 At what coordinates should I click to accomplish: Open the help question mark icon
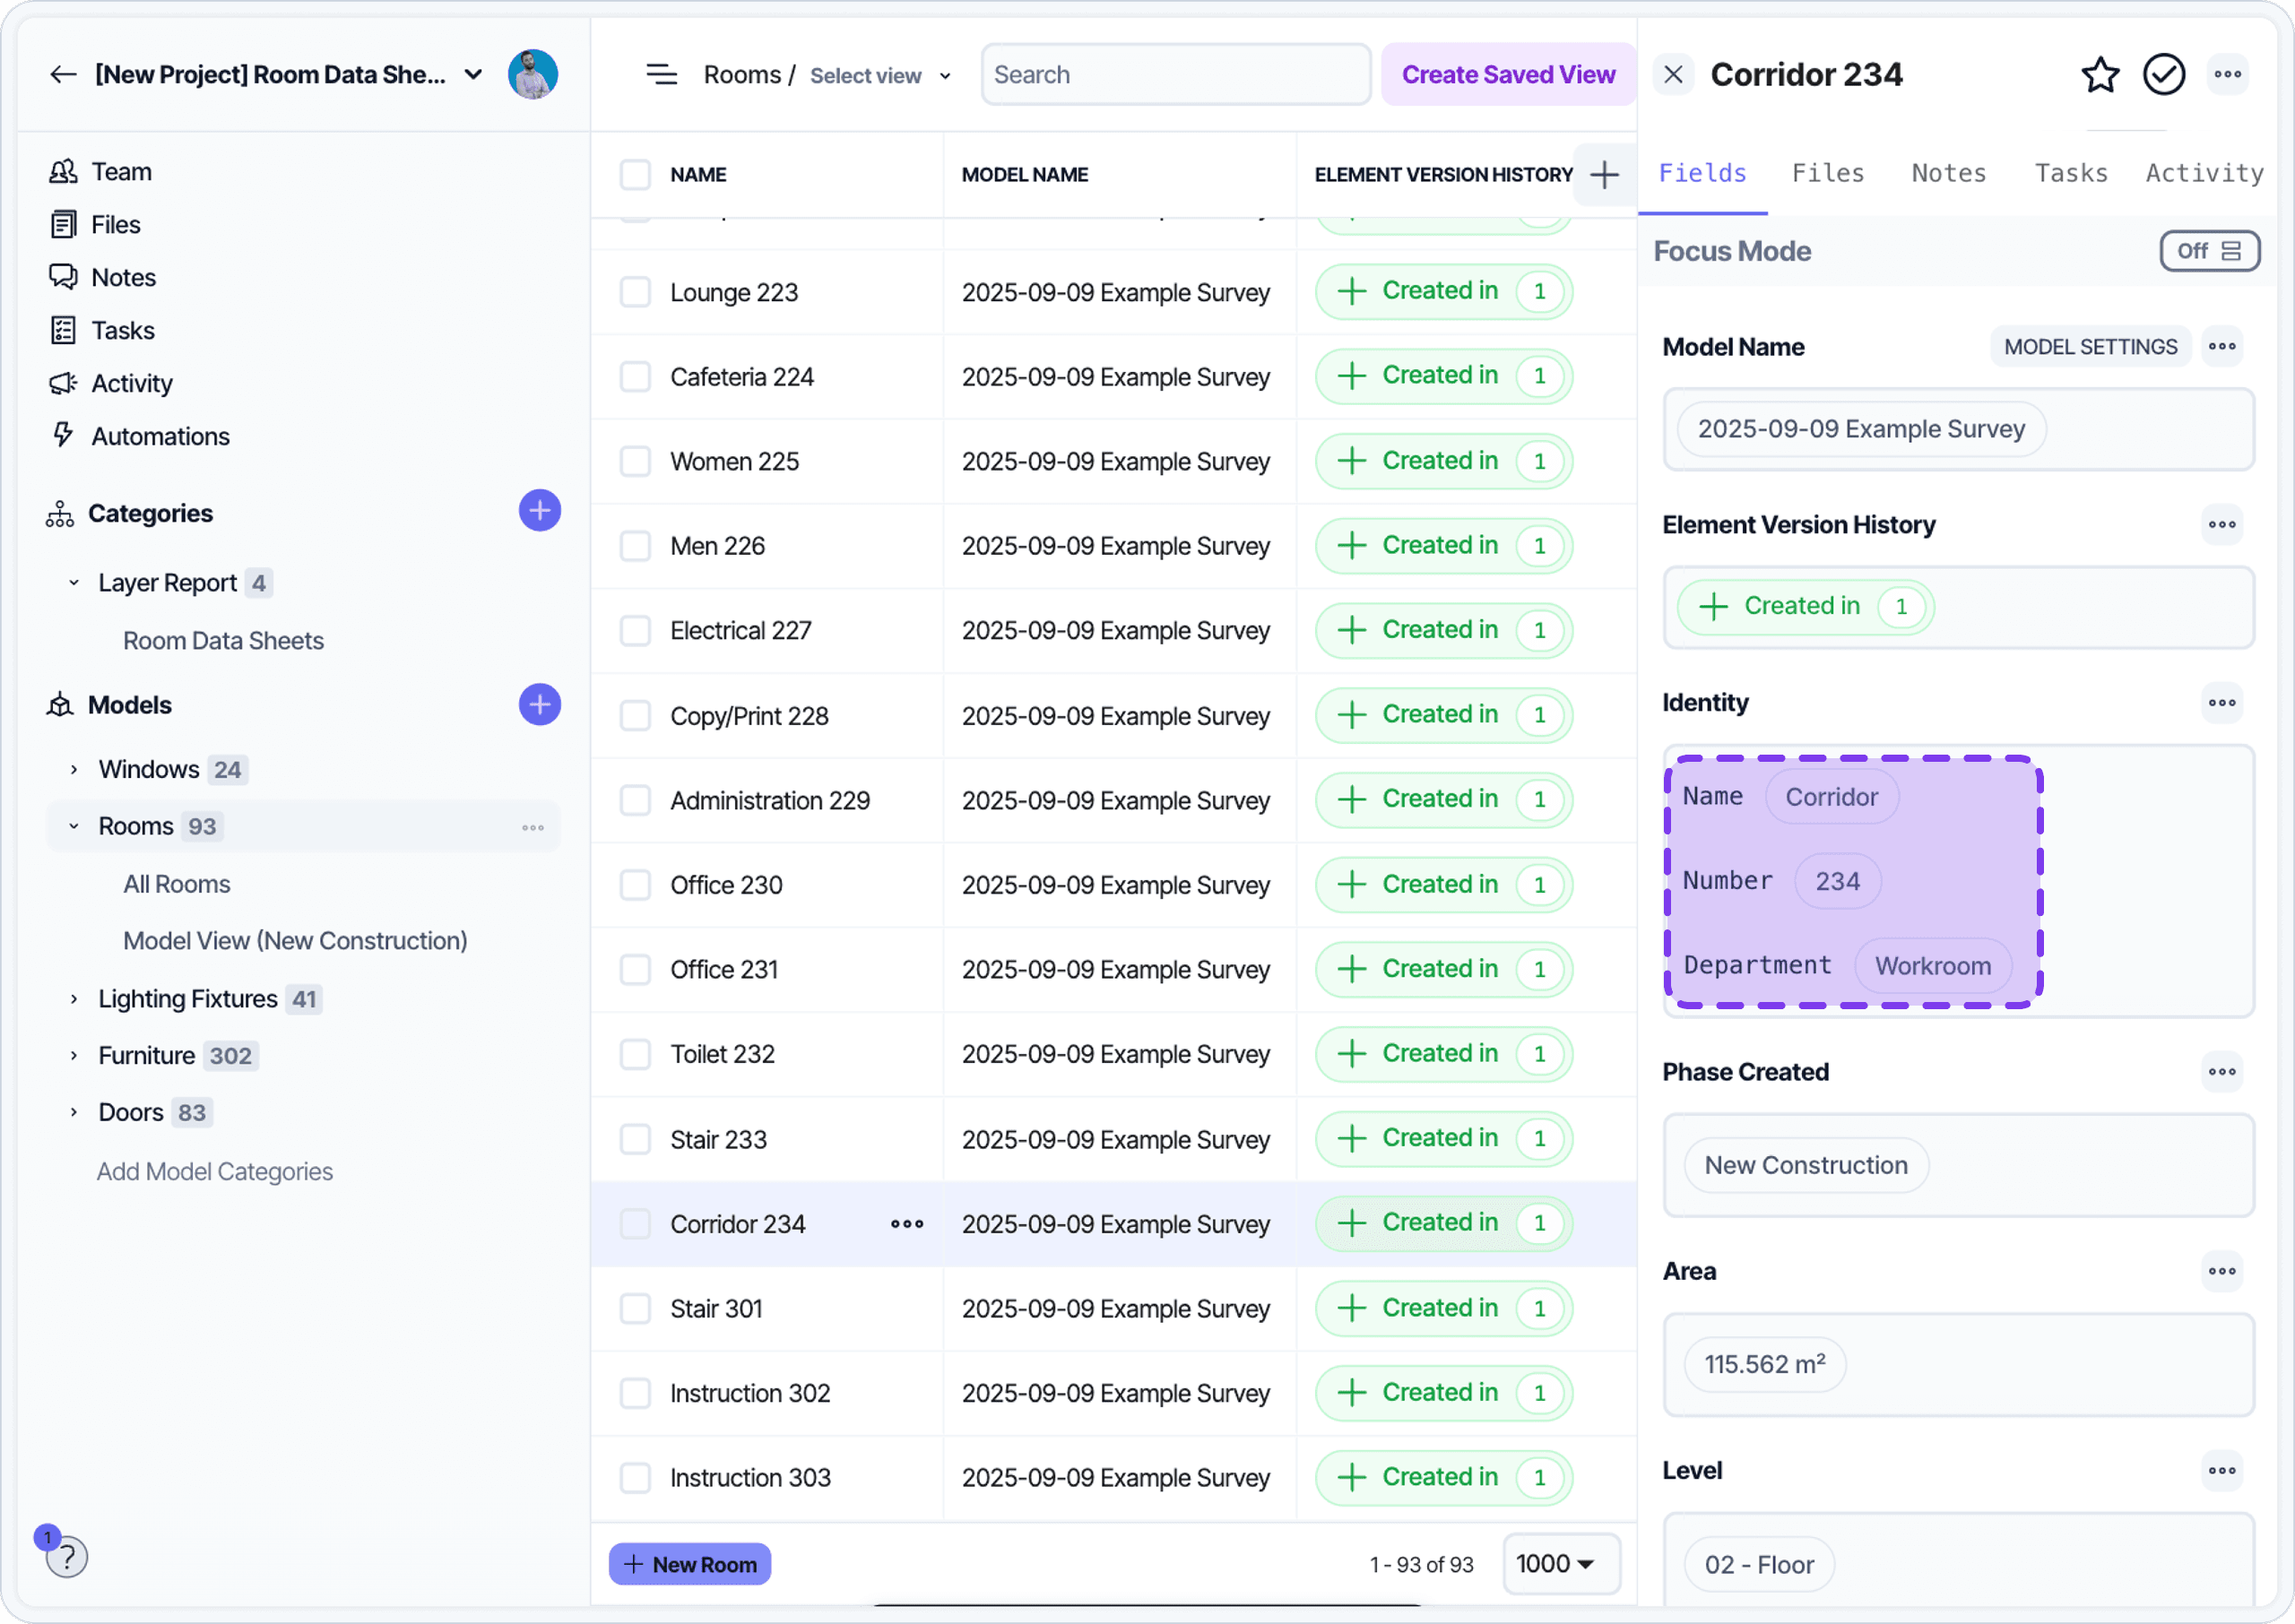point(66,1557)
